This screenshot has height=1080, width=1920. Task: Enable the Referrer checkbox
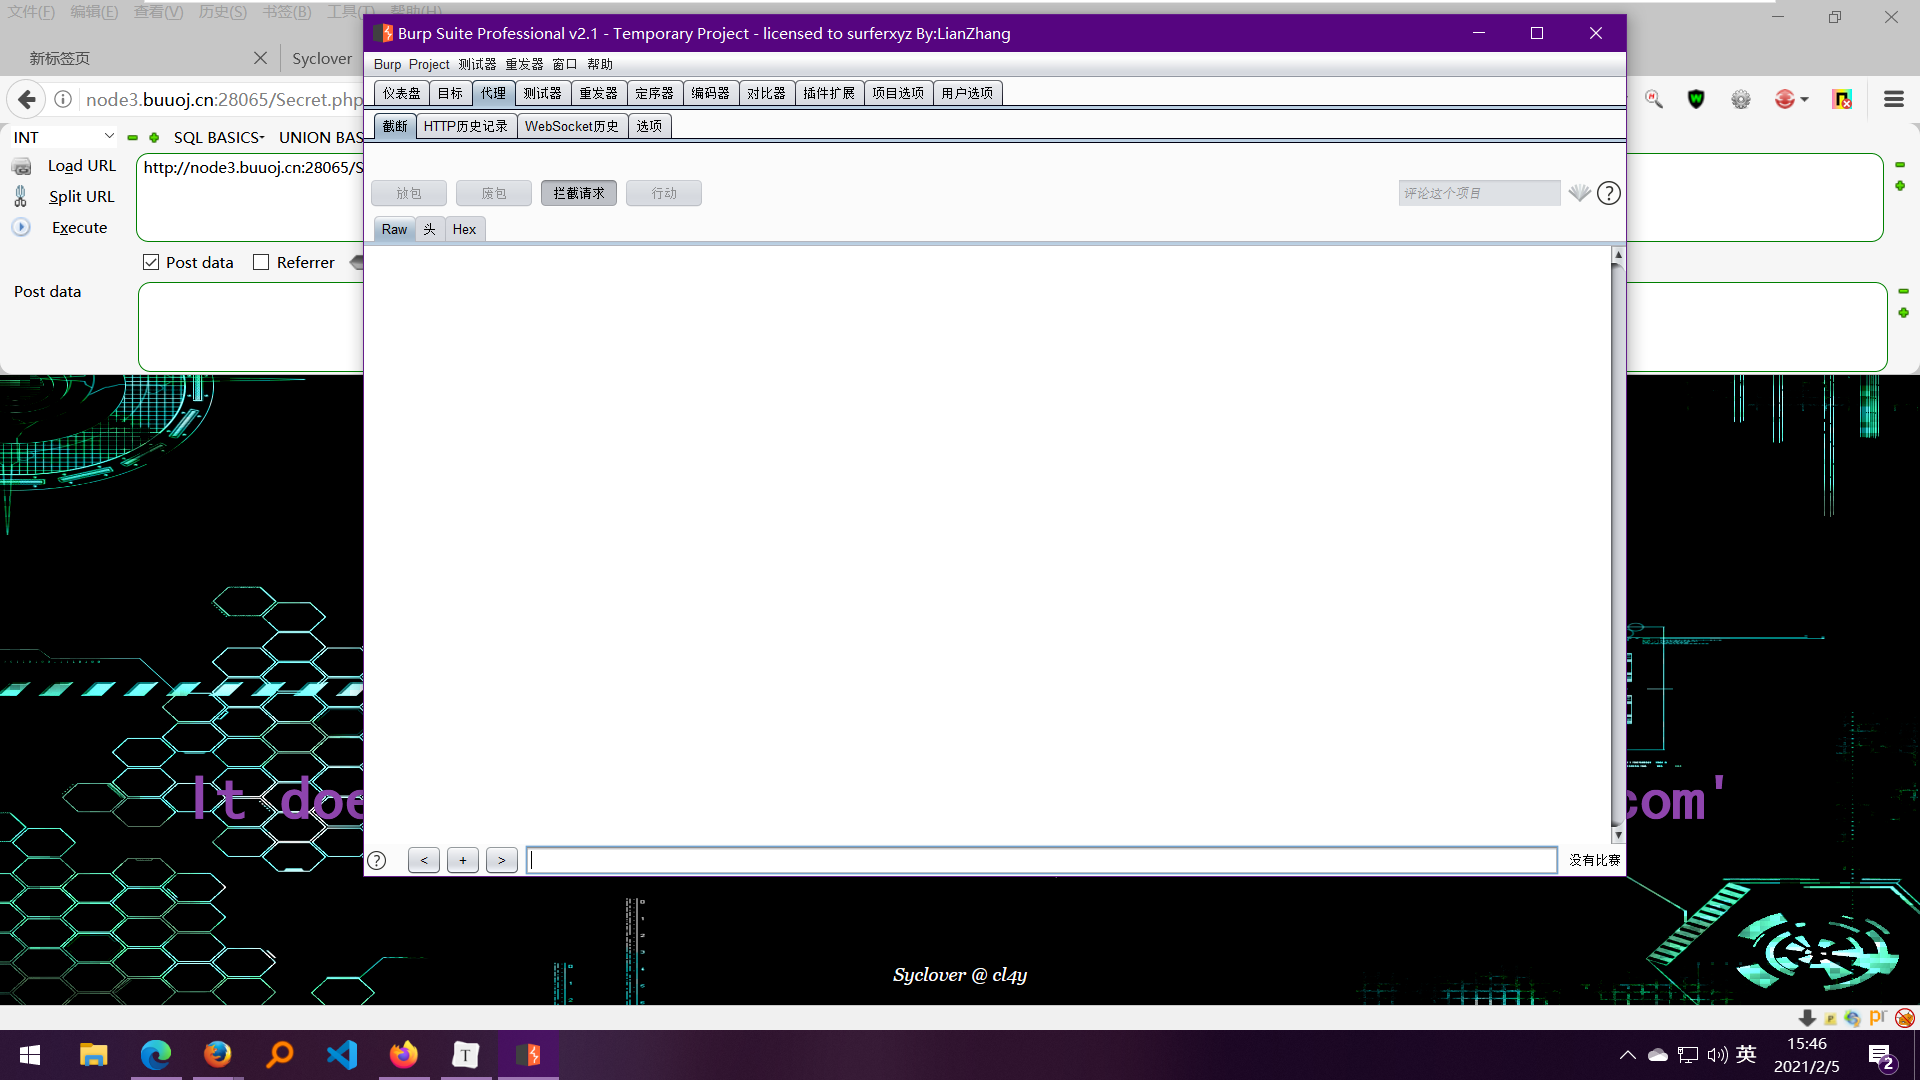click(261, 262)
